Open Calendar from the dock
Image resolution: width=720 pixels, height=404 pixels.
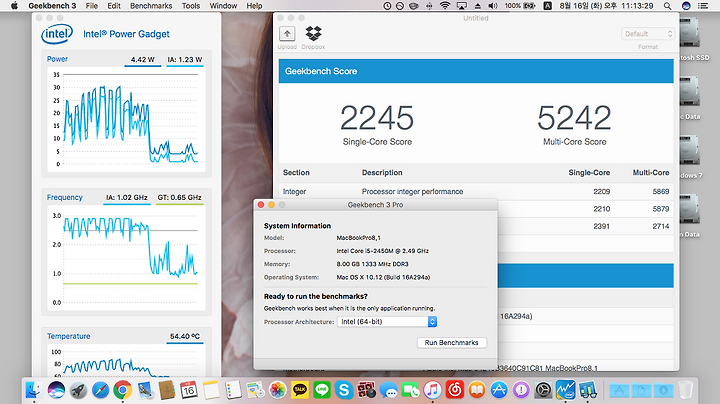(189, 390)
